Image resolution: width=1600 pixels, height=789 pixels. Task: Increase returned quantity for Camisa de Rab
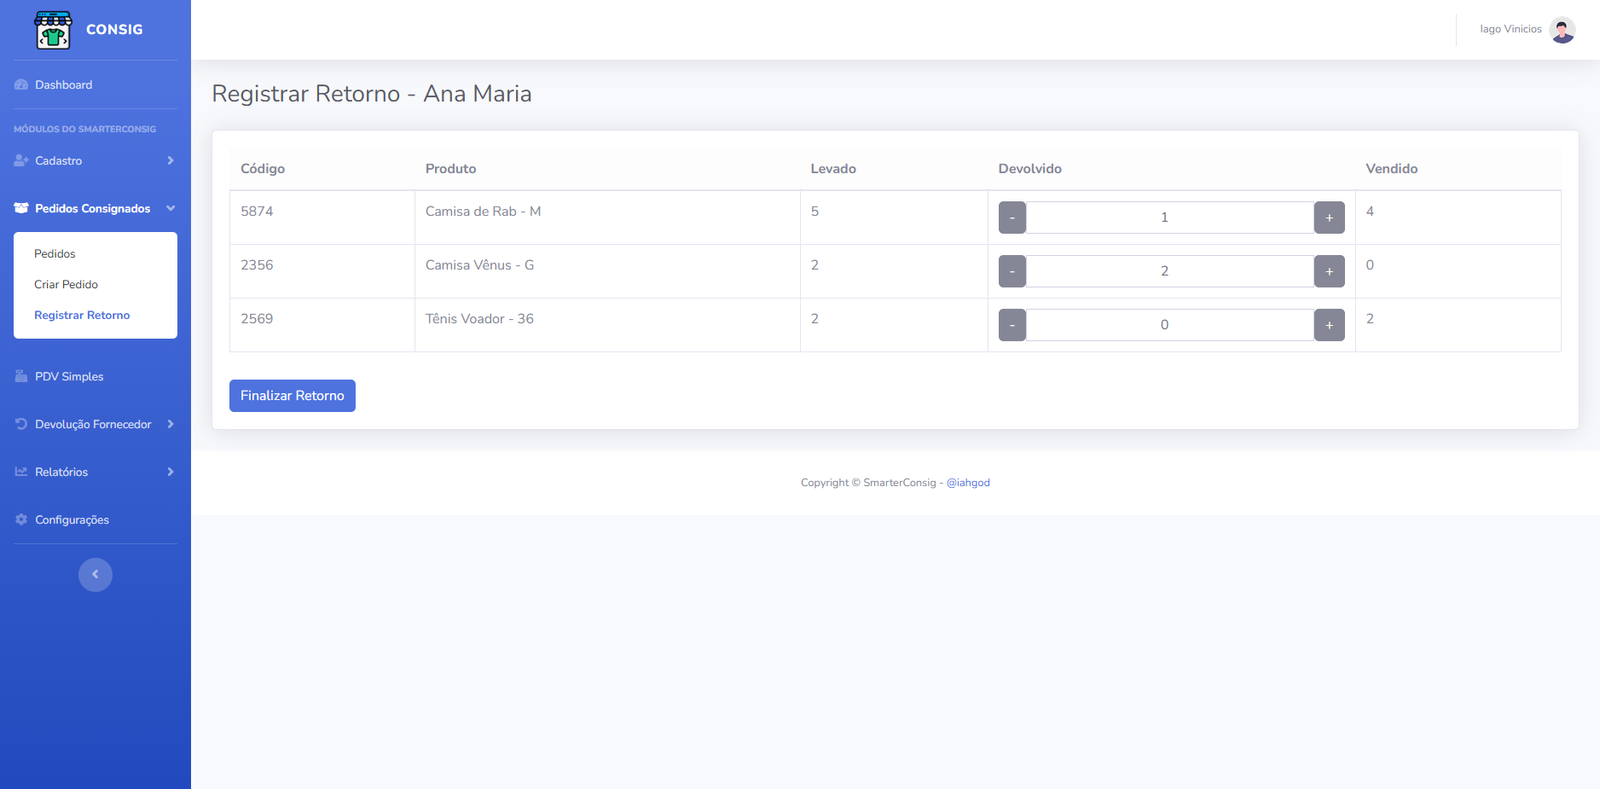pos(1329,218)
